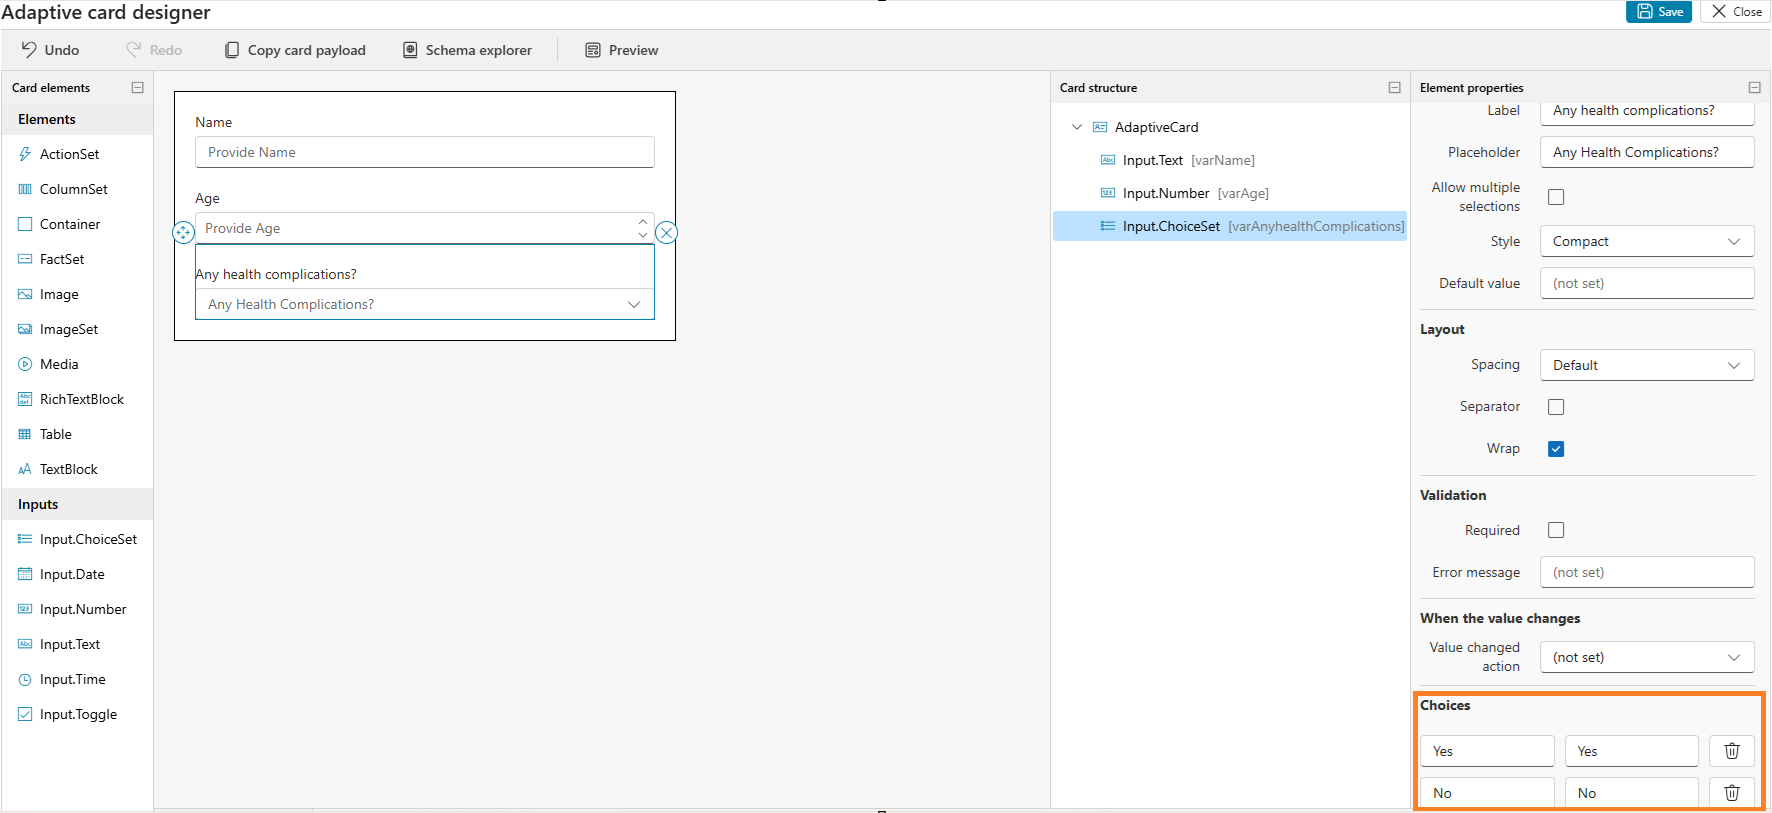Delete the Yes choice with trash icon
The width and height of the screenshot is (1772, 813).
(1731, 751)
